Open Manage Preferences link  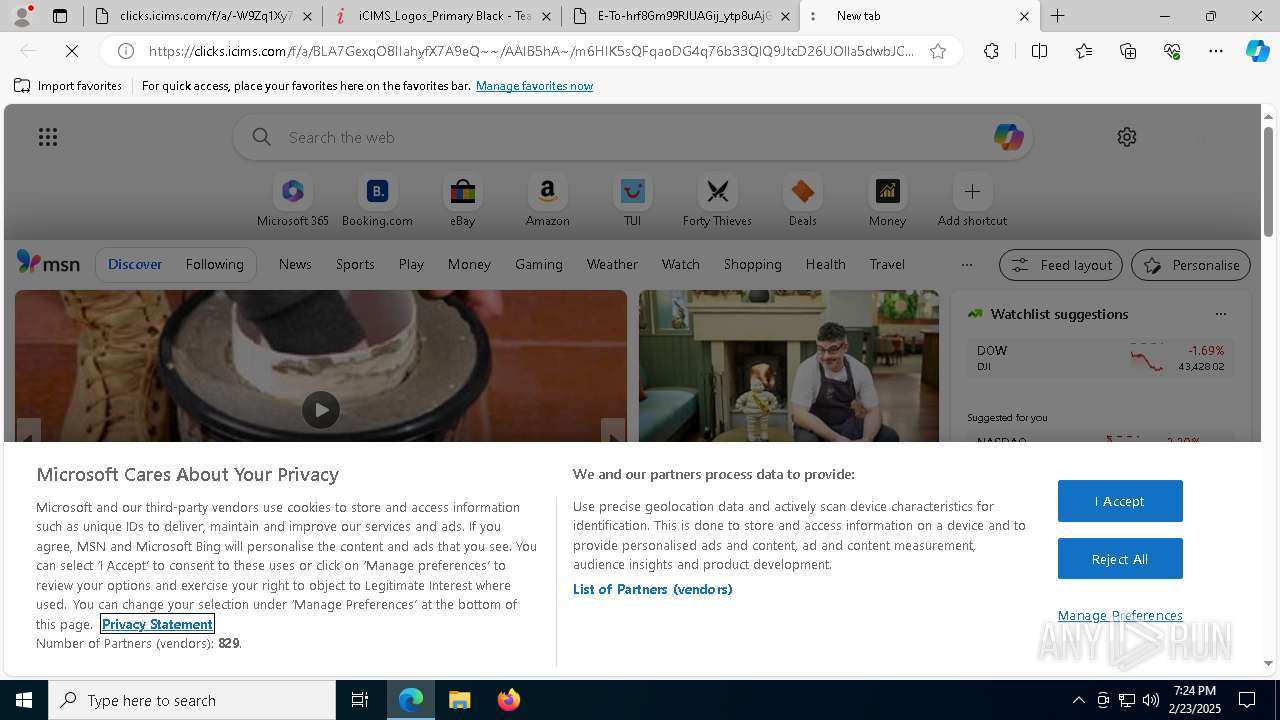pyautogui.click(x=1120, y=615)
